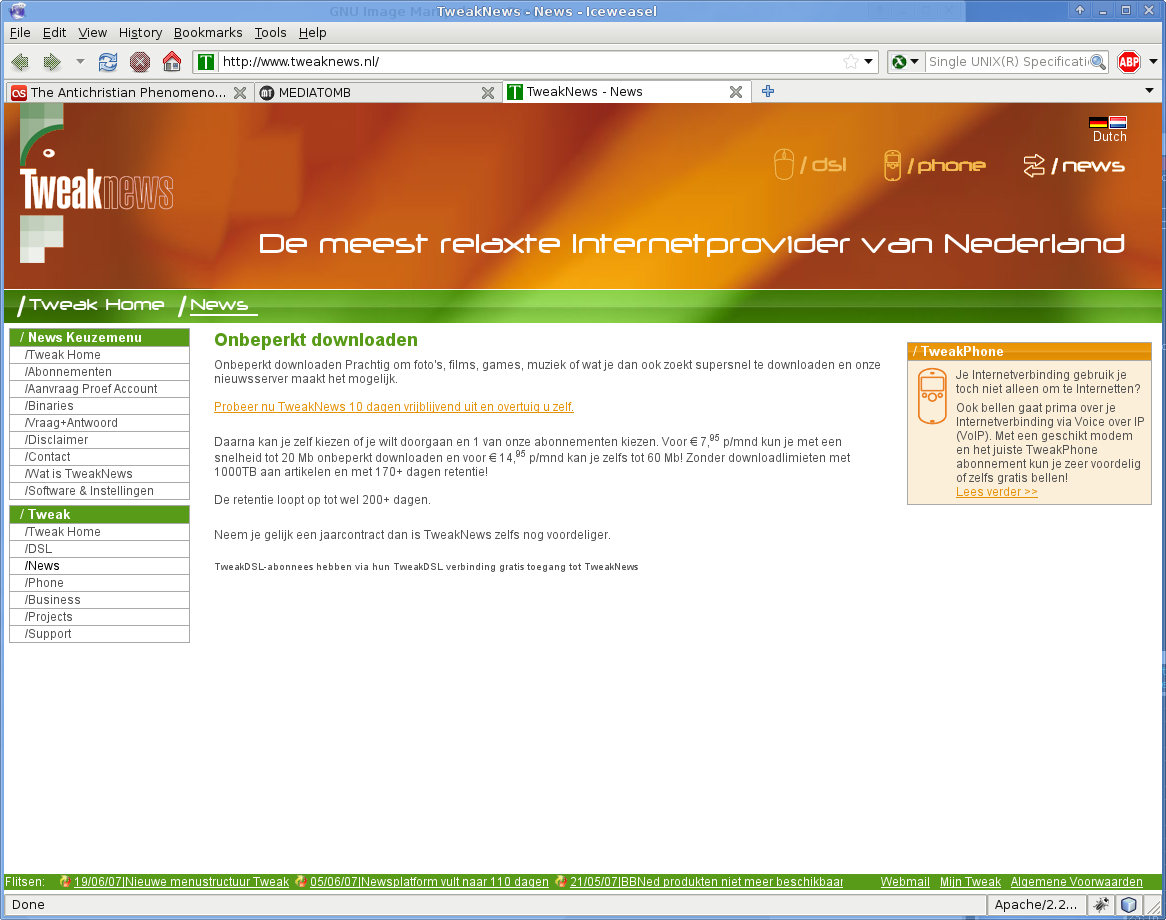
Task: Open the /Binaries menu item
Action: point(100,406)
